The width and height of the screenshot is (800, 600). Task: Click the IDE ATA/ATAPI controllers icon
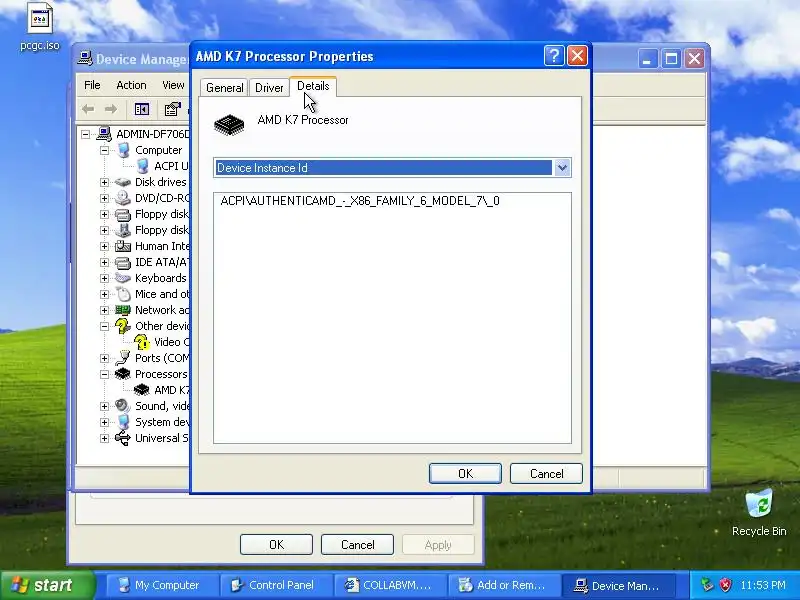point(122,262)
